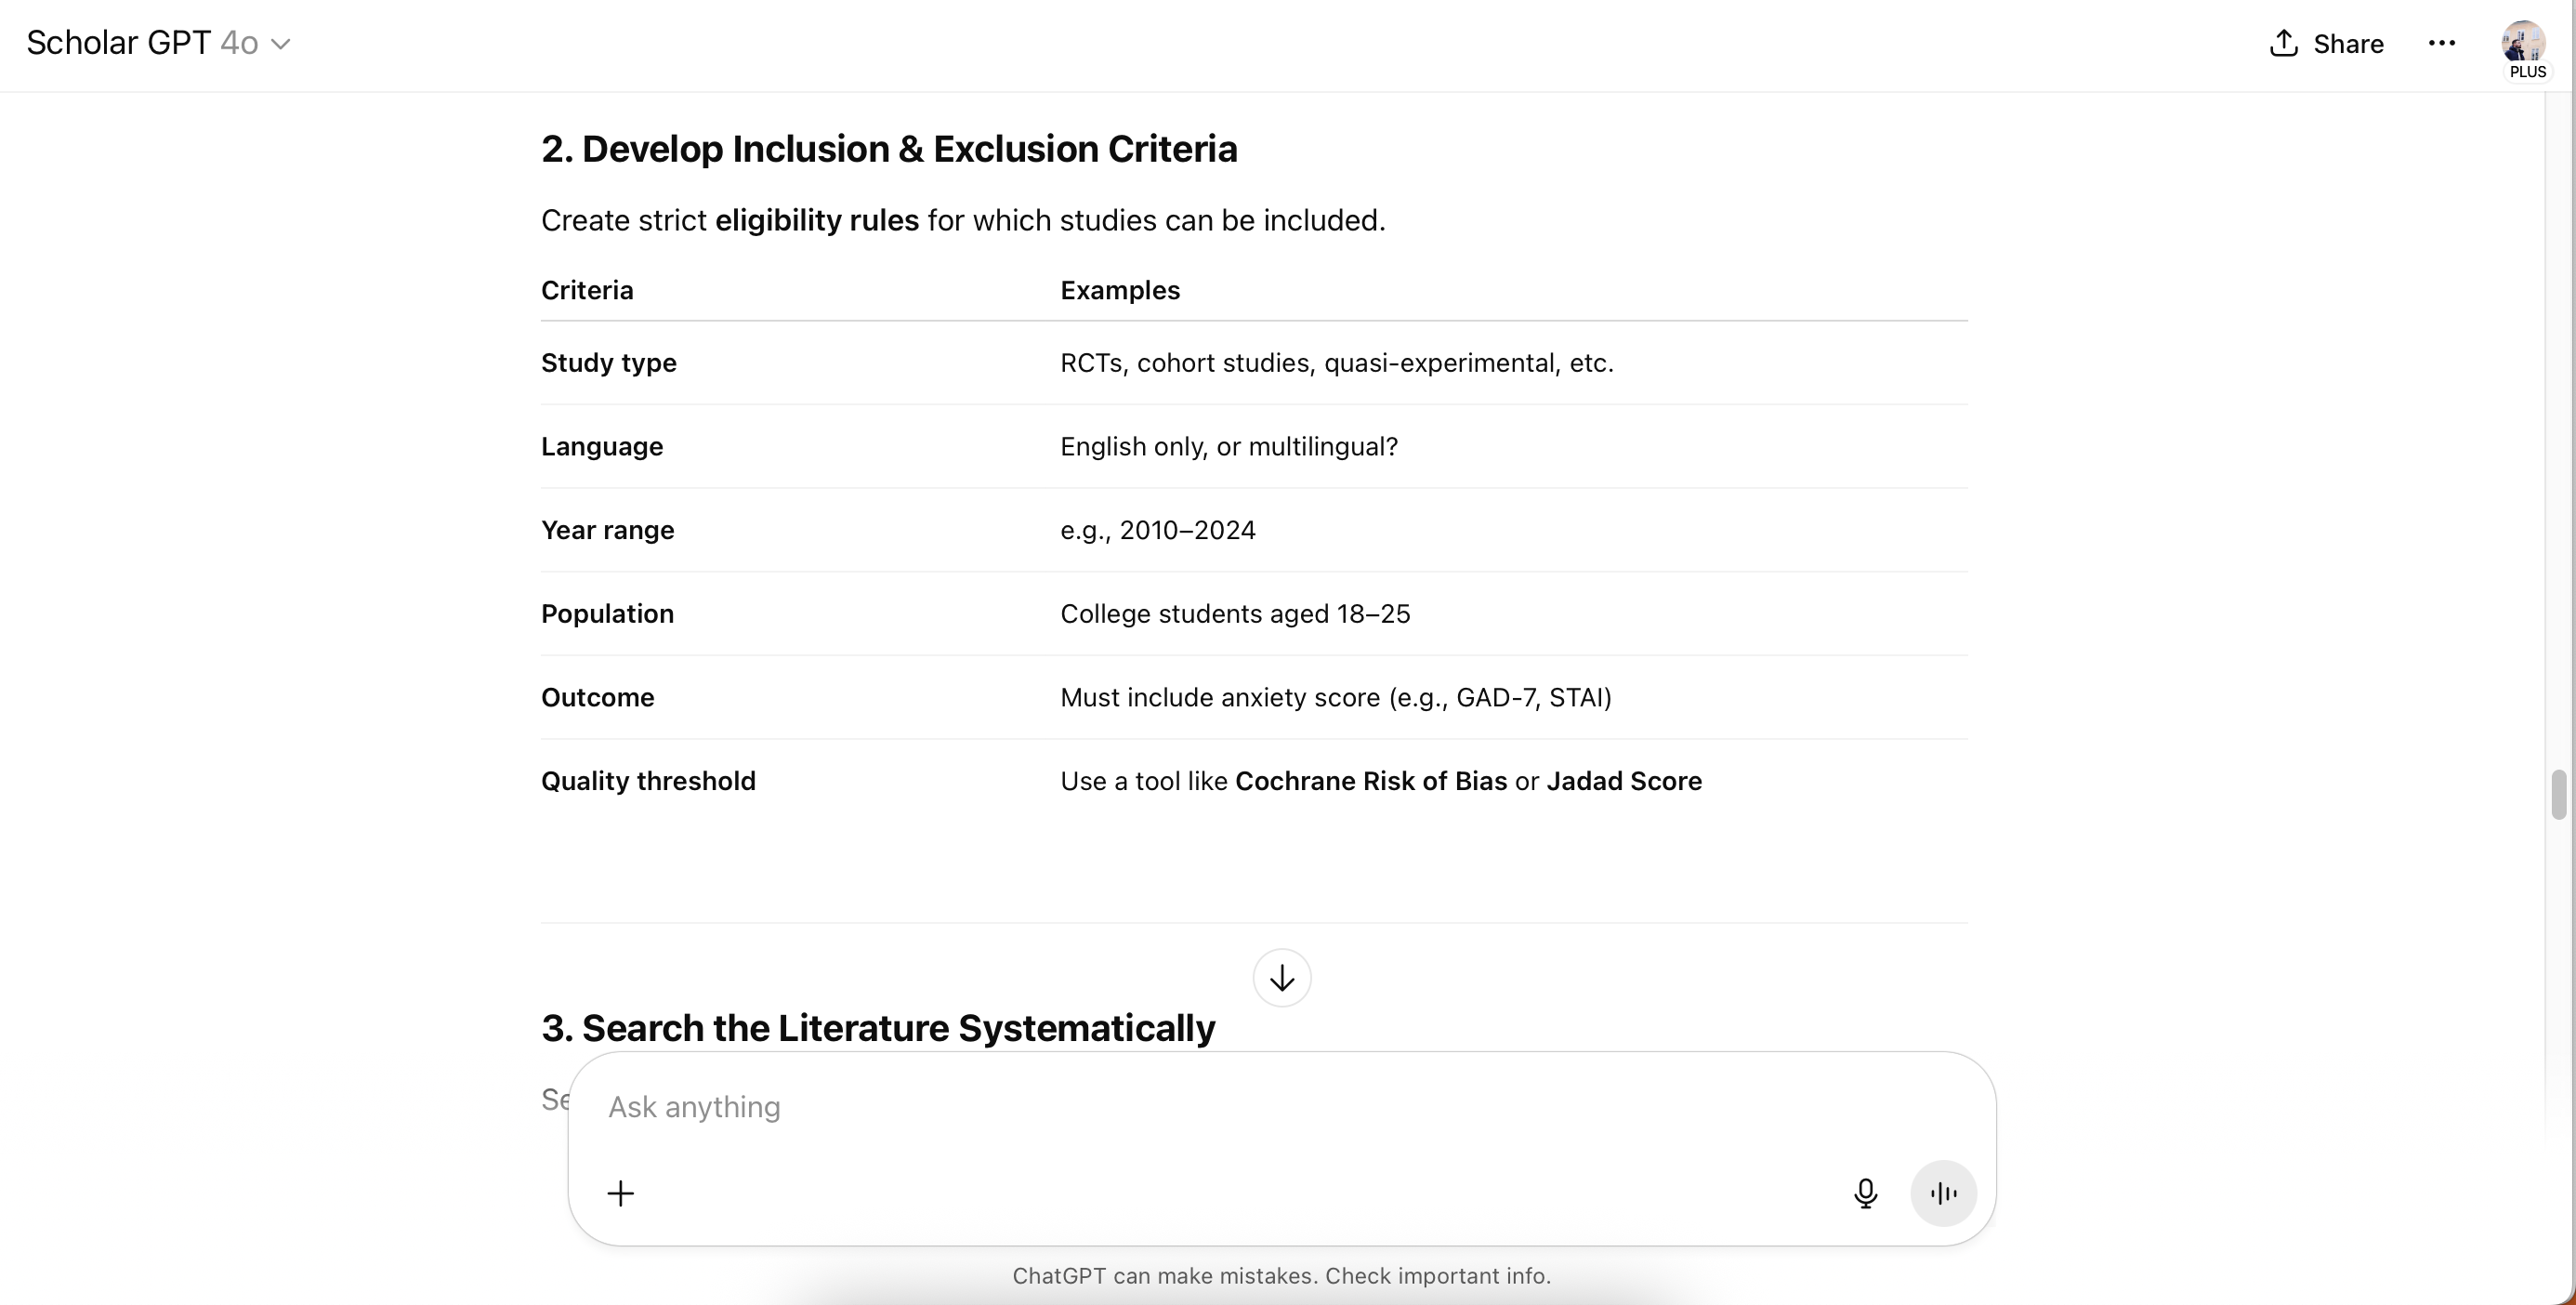
Task: Select the heading Develop Inclusion & Exclusion Criteria
Action: pyautogui.click(x=889, y=148)
